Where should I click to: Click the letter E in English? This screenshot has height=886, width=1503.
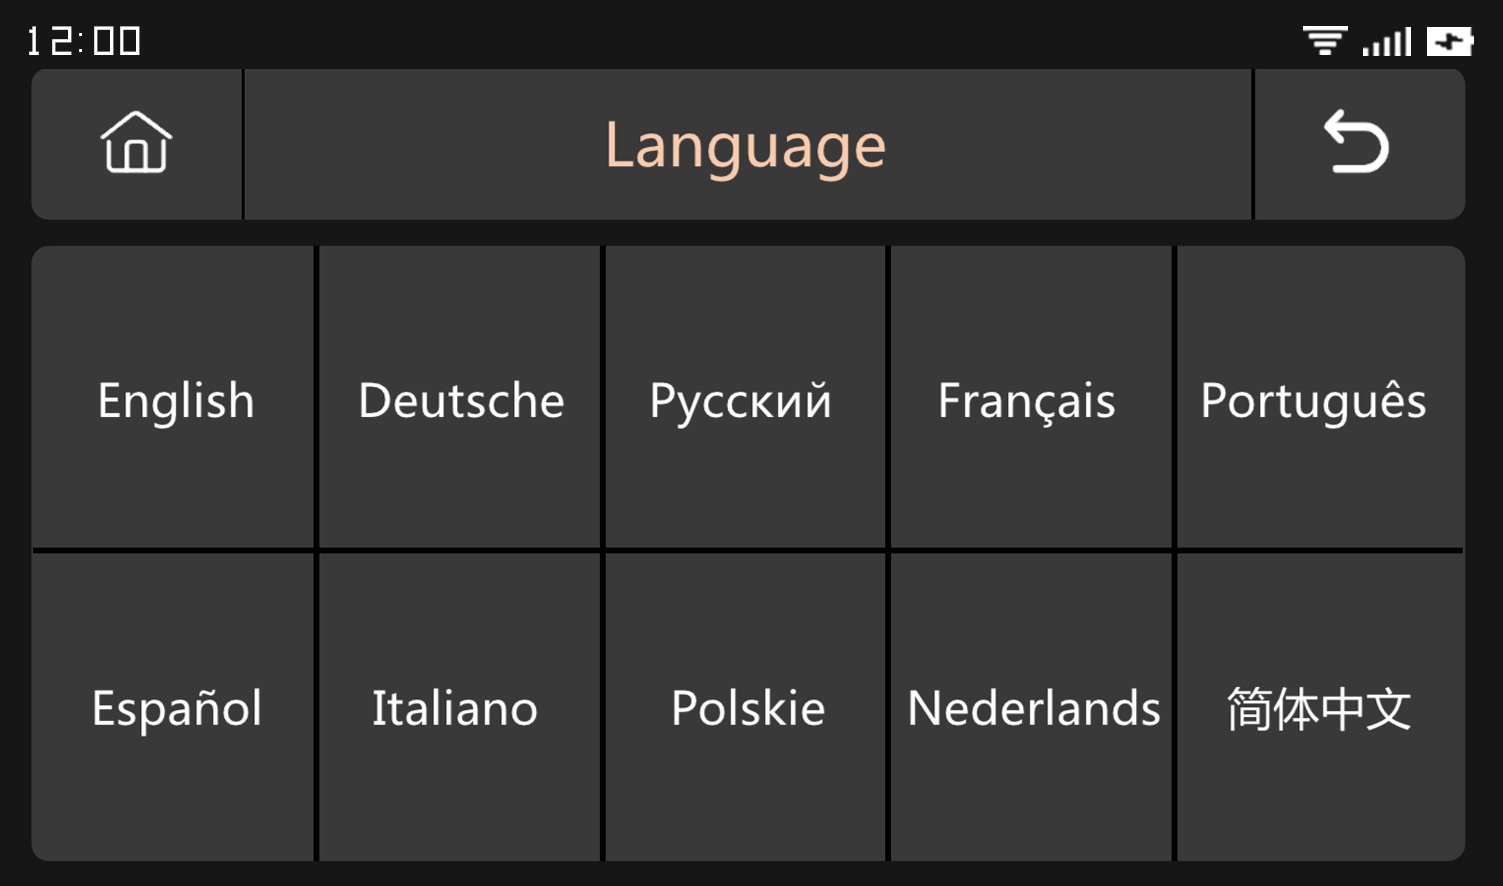point(111,400)
